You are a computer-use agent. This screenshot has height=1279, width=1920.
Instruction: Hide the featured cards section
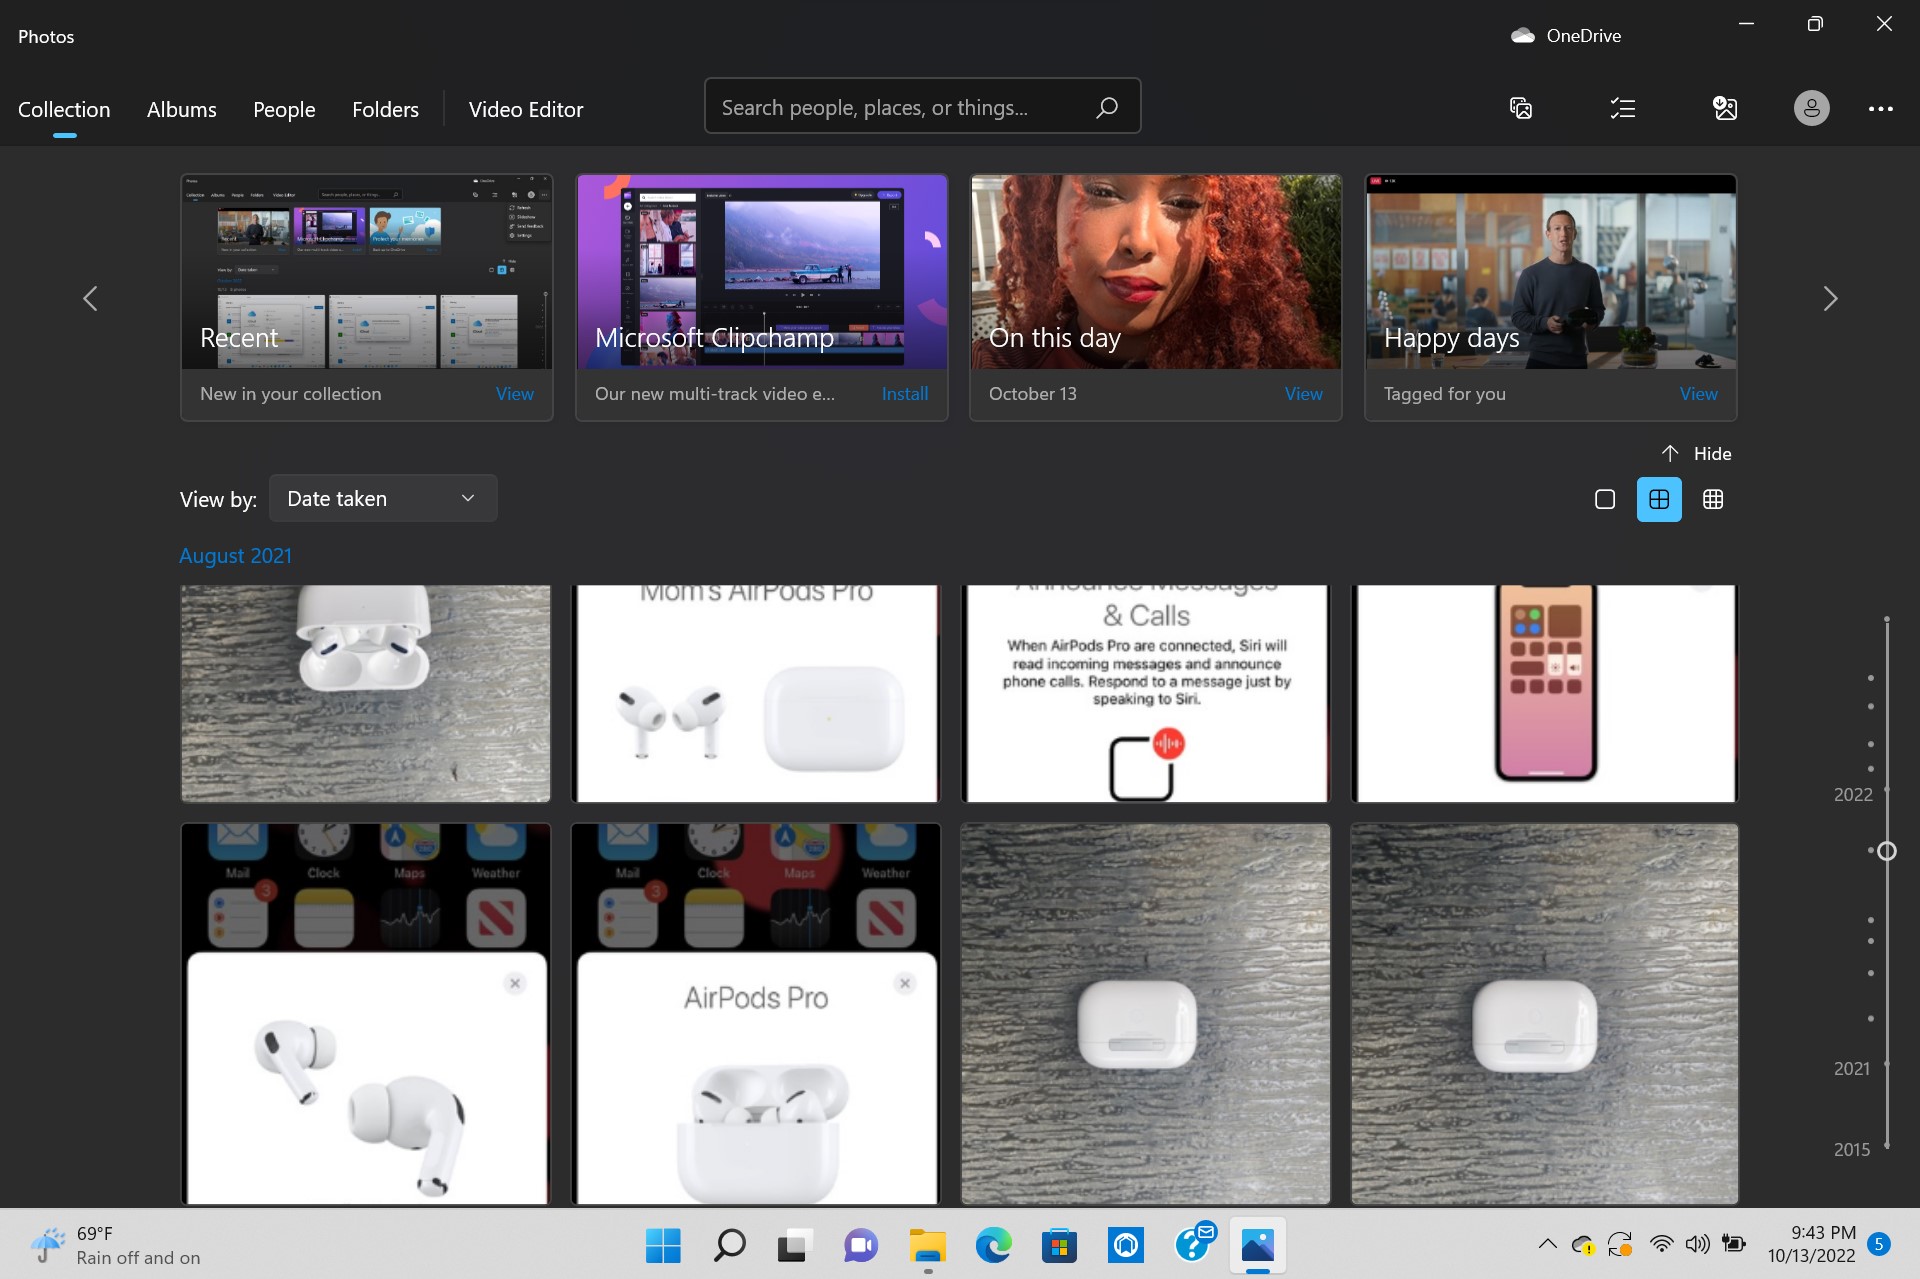pos(1696,454)
